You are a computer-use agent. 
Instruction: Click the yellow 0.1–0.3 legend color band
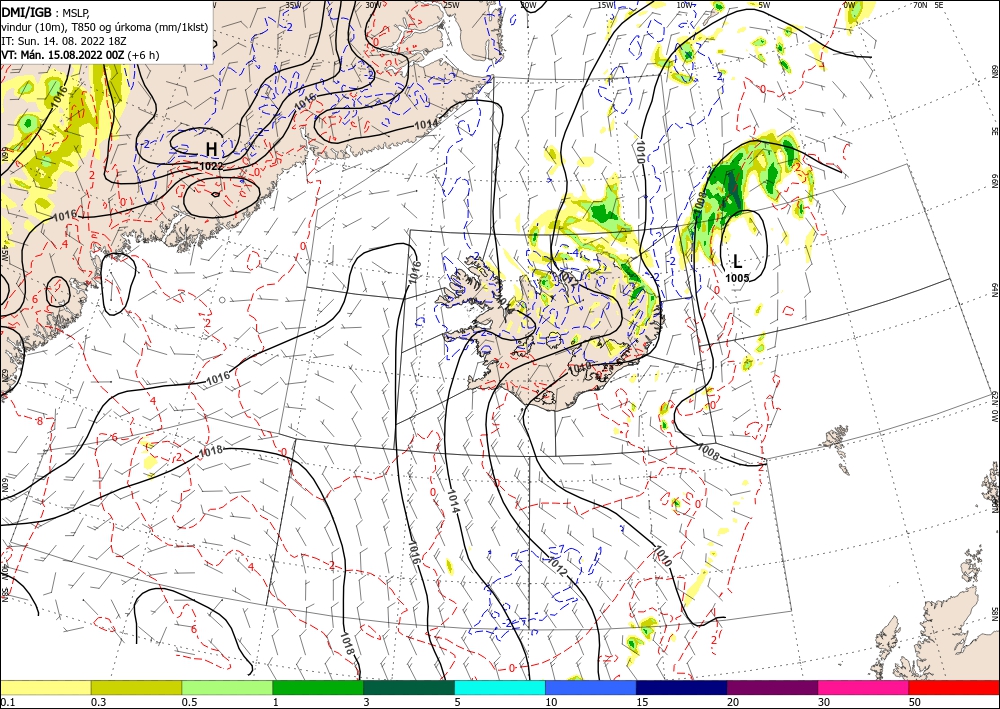[x=45, y=687]
